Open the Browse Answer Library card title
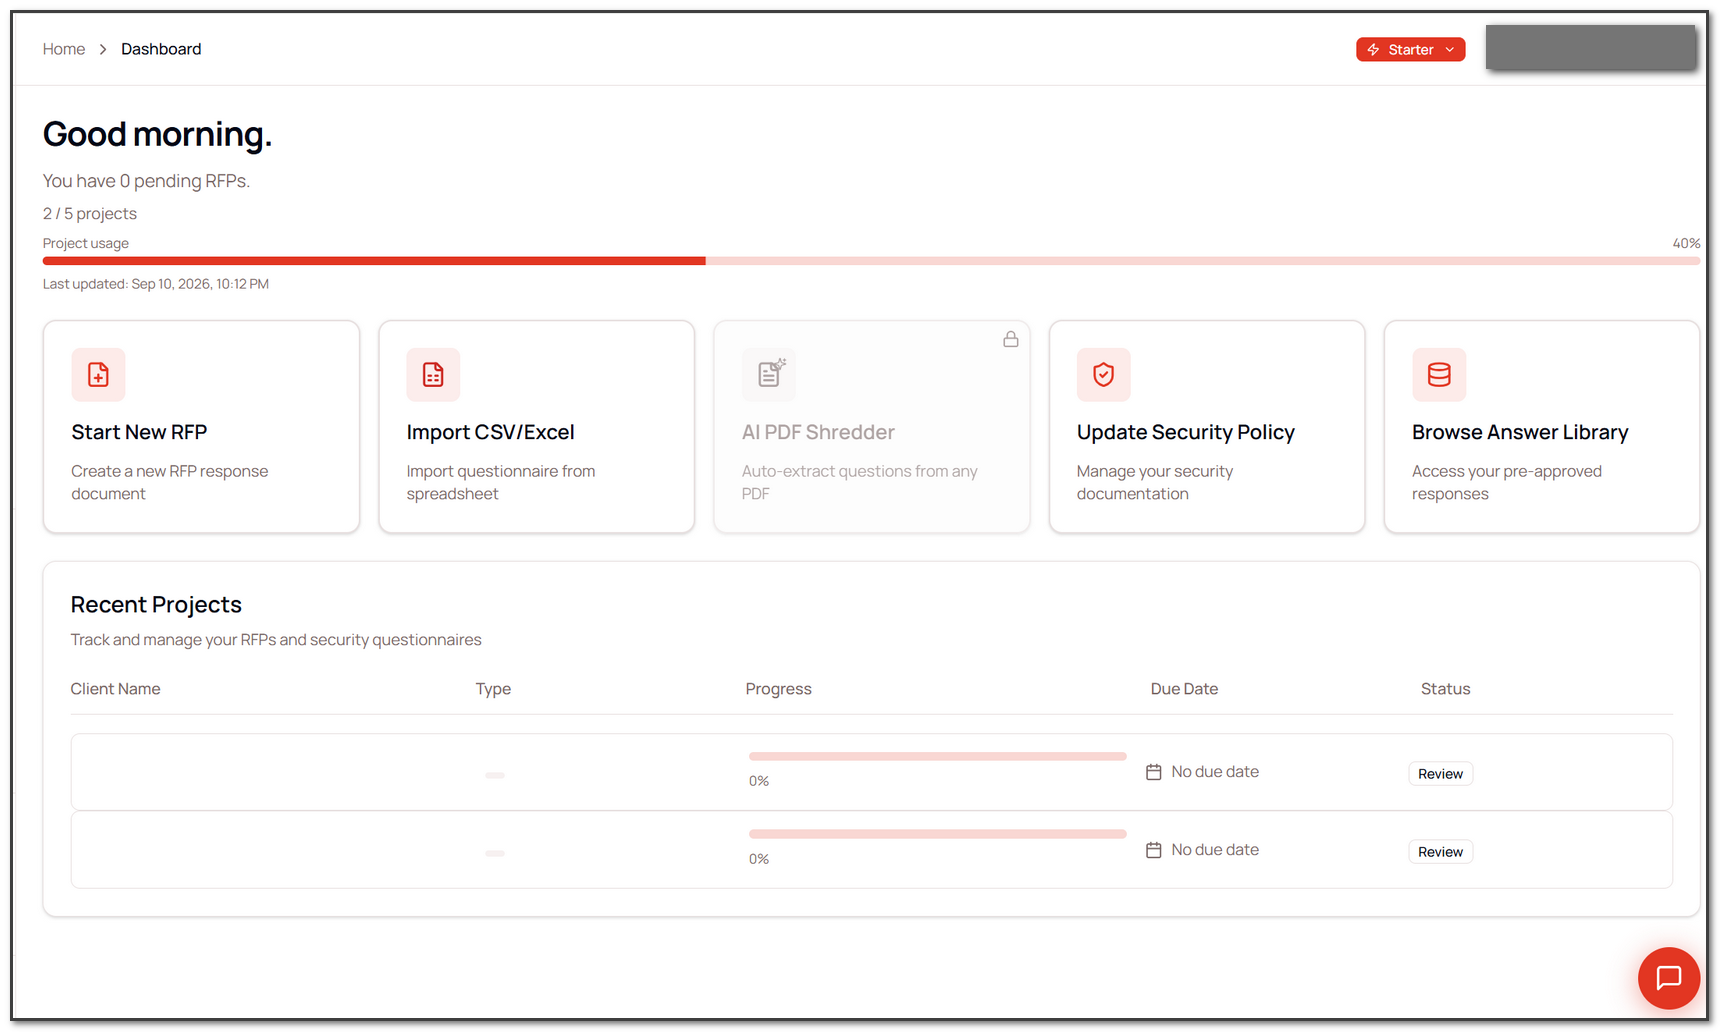Screen dimensions: 1720x1032 tap(1520, 432)
